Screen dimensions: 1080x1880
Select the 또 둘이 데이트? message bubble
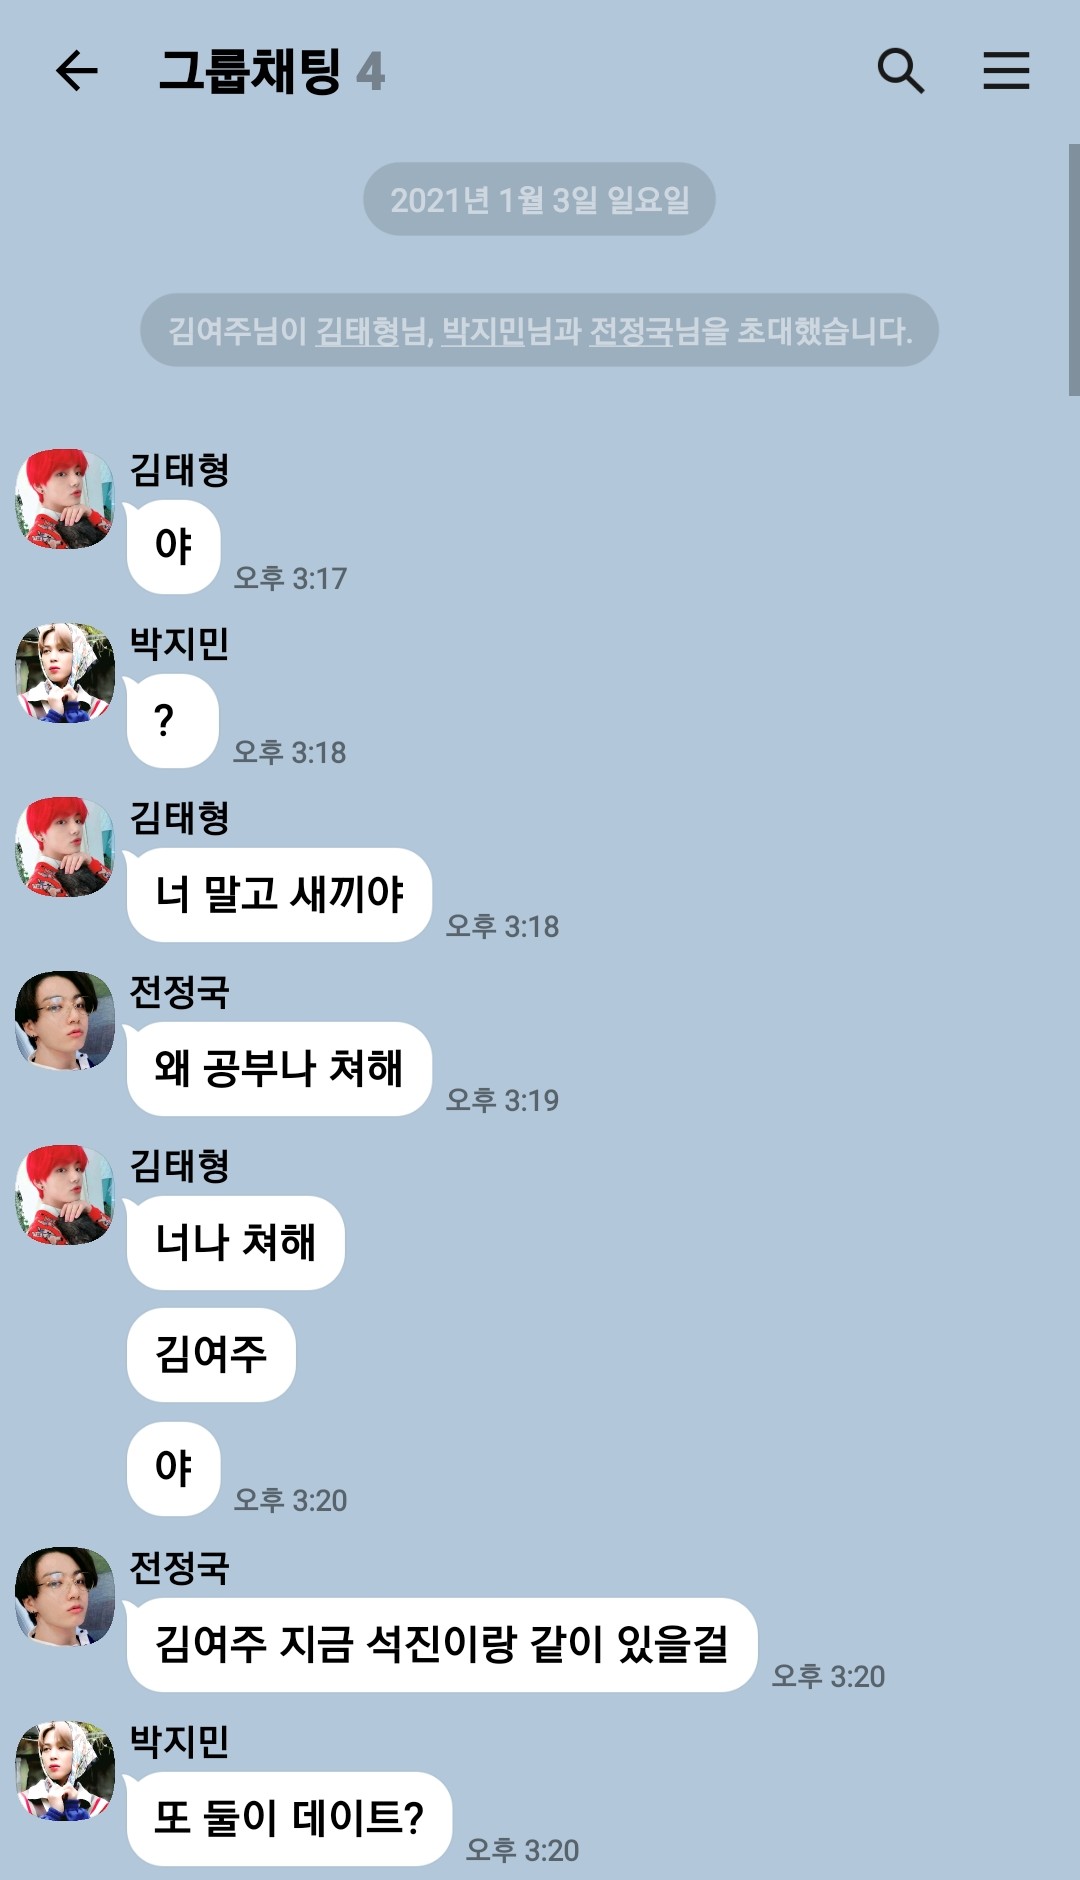pos(289,1819)
